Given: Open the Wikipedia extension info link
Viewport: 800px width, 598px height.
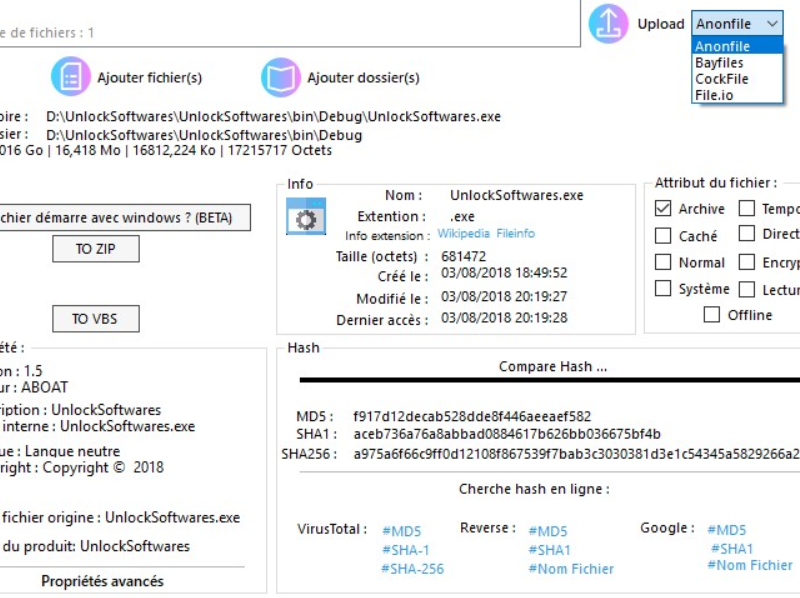Looking at the screenshot, I should click(x=463, y=234).
